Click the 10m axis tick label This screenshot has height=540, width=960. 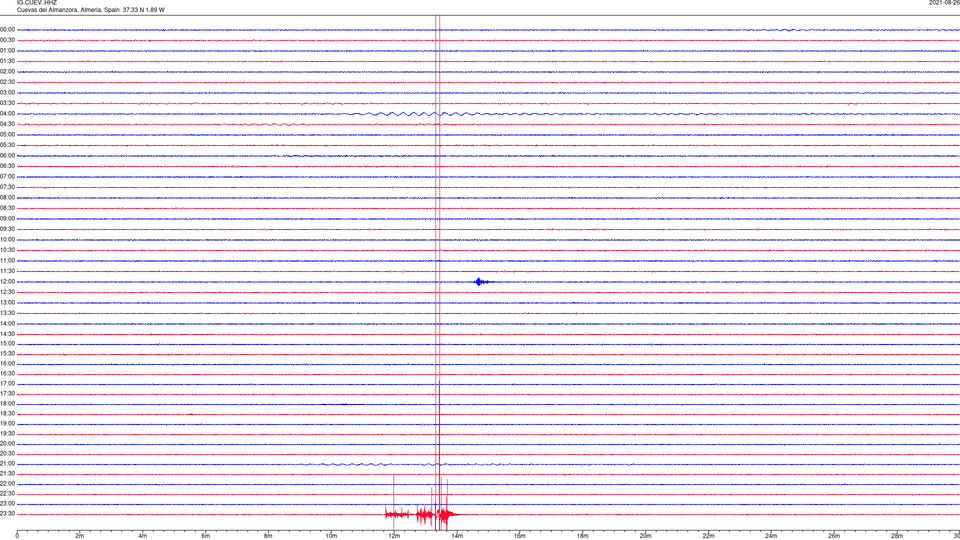tap(331, 536)
